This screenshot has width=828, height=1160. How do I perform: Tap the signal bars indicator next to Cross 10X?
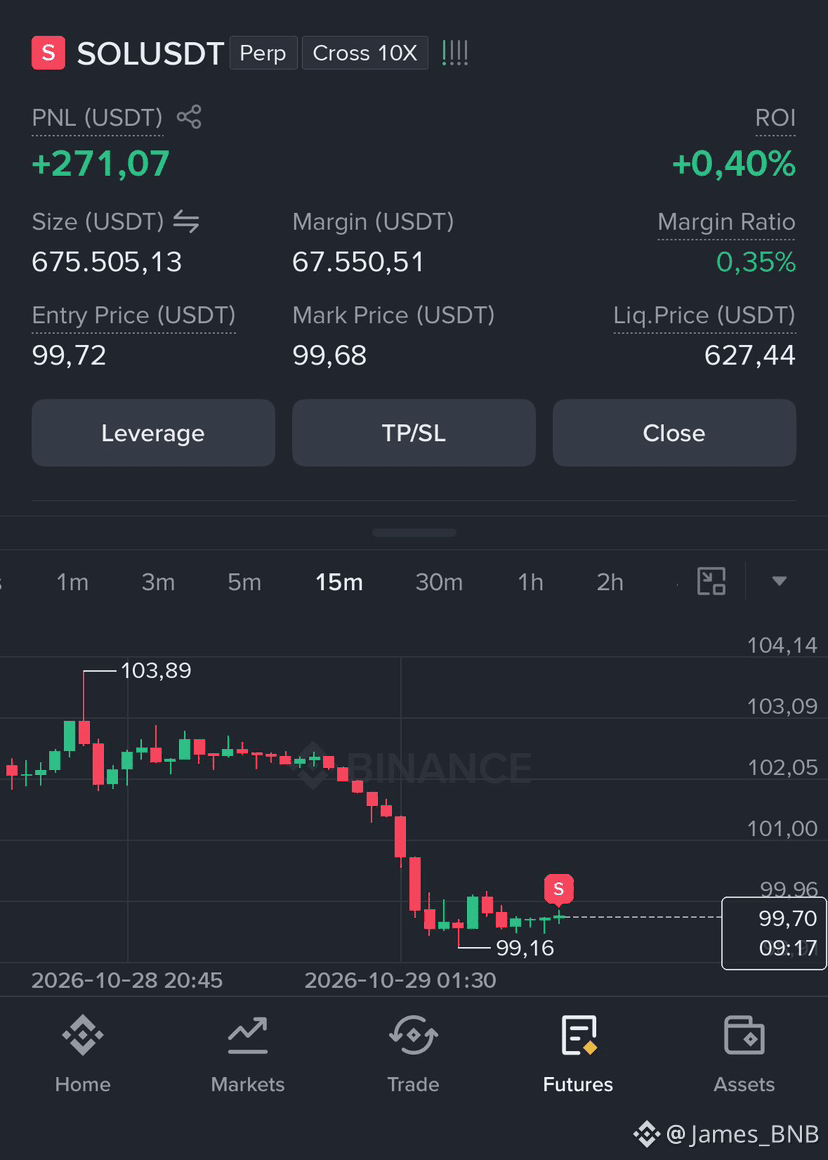(454, 53)
